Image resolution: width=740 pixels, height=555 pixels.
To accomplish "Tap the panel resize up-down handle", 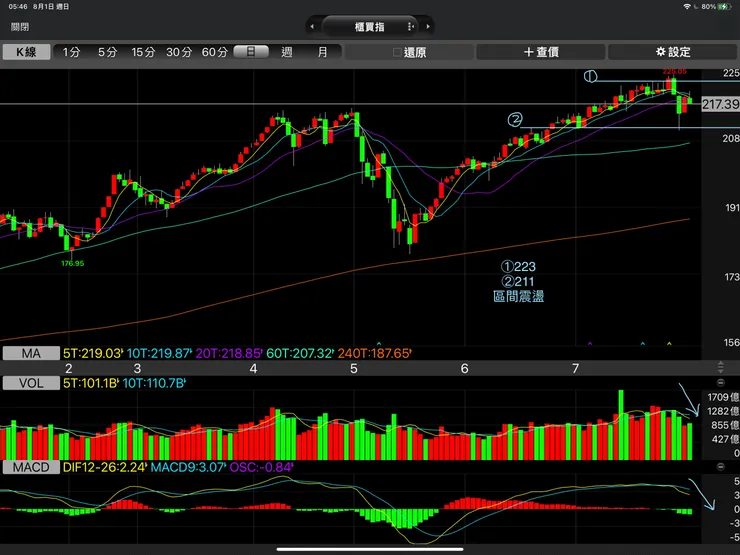I will [721, 367].
